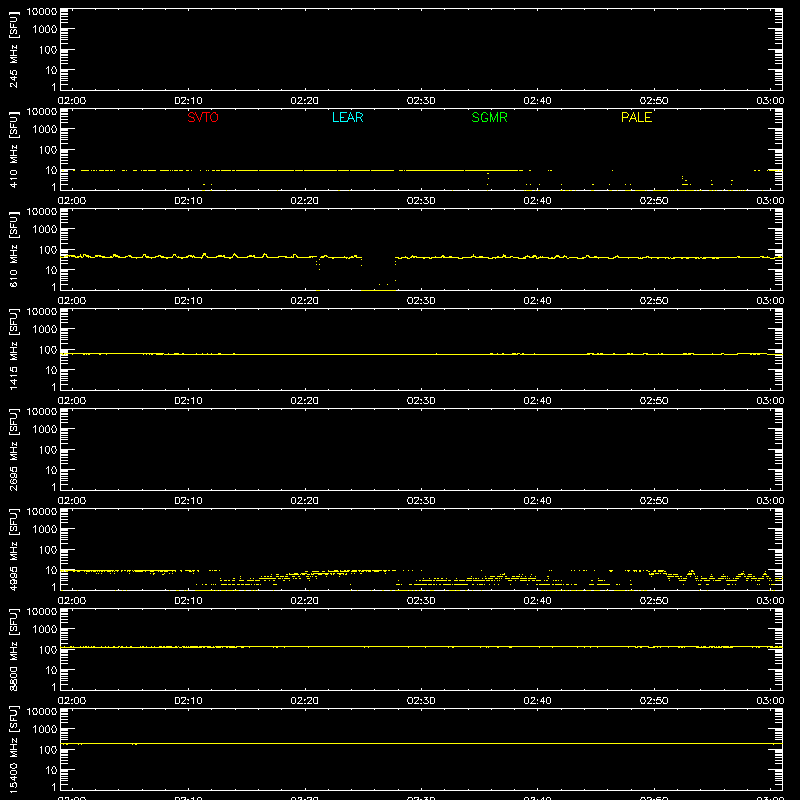Image resolution: width=800 pixels, height=800 pixels.
Task: Click 02:00 time label below 8800 MHz plot
Action: [72, 701]
